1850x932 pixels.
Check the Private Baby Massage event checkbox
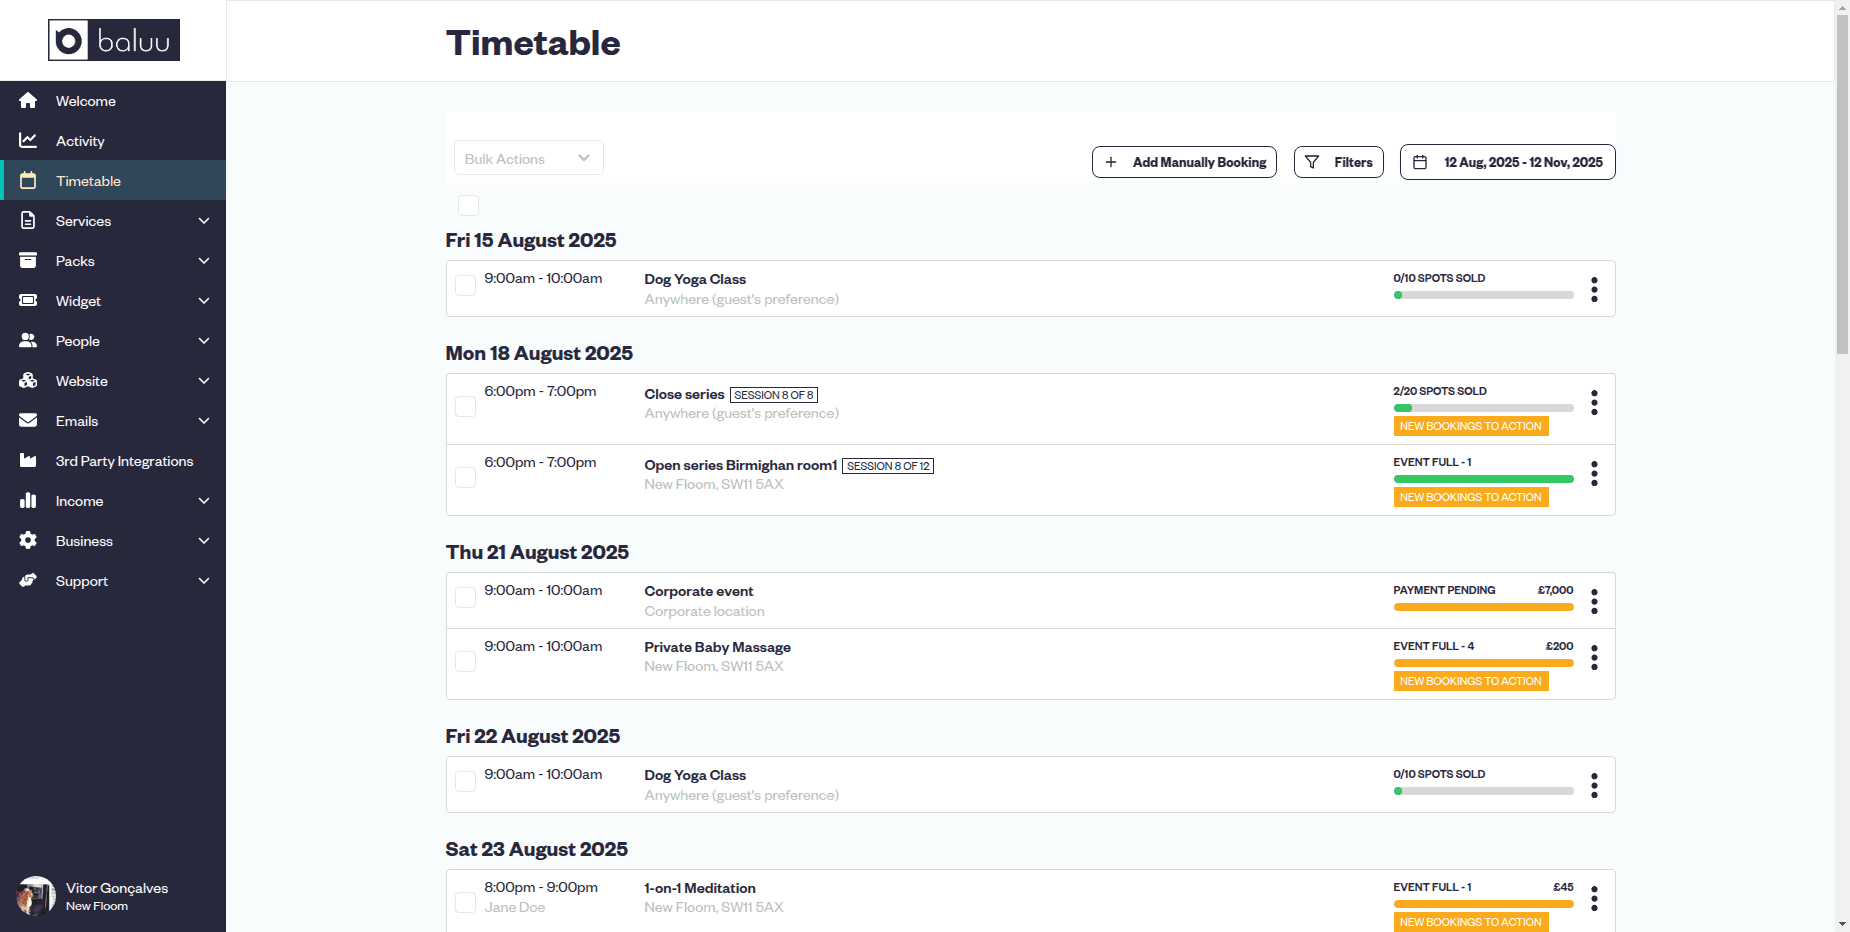click(x=465, y=661)
